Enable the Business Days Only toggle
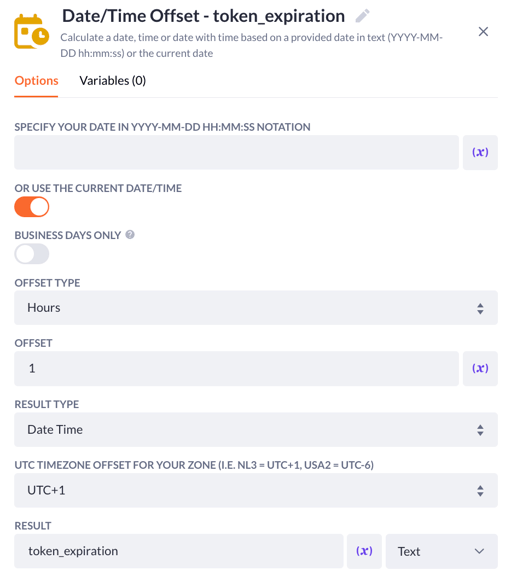511x582 pixels. coord(32,254)
